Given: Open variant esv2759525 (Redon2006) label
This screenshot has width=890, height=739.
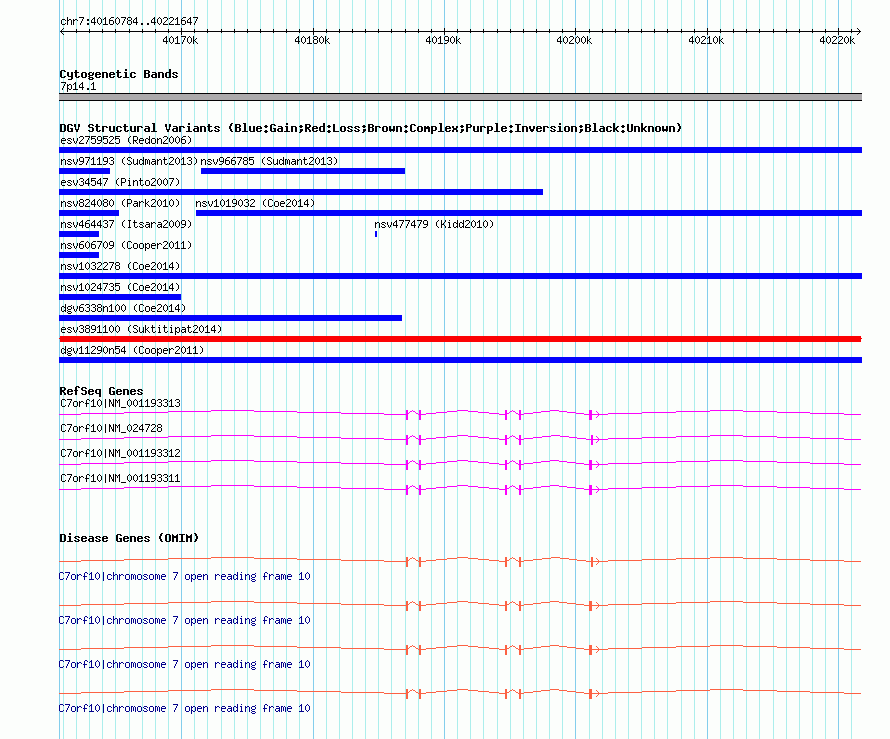Looking at the screenshot, I should pos(126,140).
